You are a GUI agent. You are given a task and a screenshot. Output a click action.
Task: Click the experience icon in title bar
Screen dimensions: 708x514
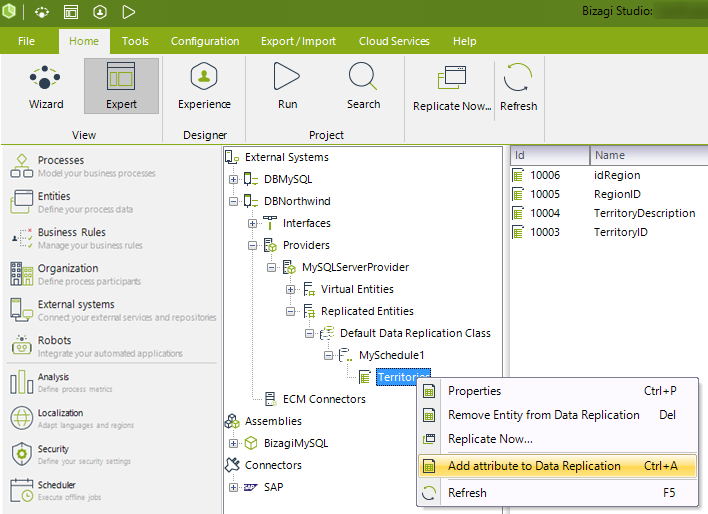[100, 12]
